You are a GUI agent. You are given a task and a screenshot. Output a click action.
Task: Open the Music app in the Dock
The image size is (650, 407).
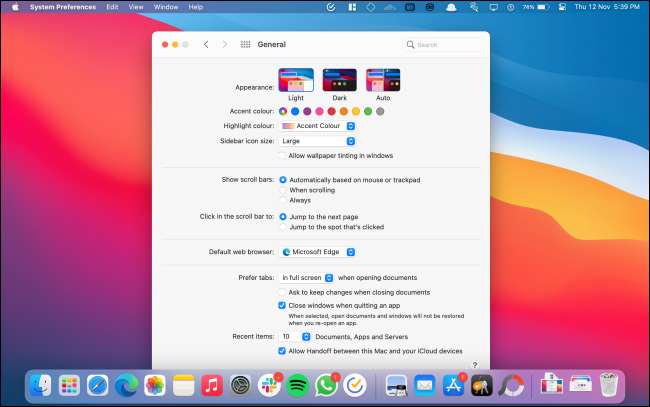tap(212, 385)
